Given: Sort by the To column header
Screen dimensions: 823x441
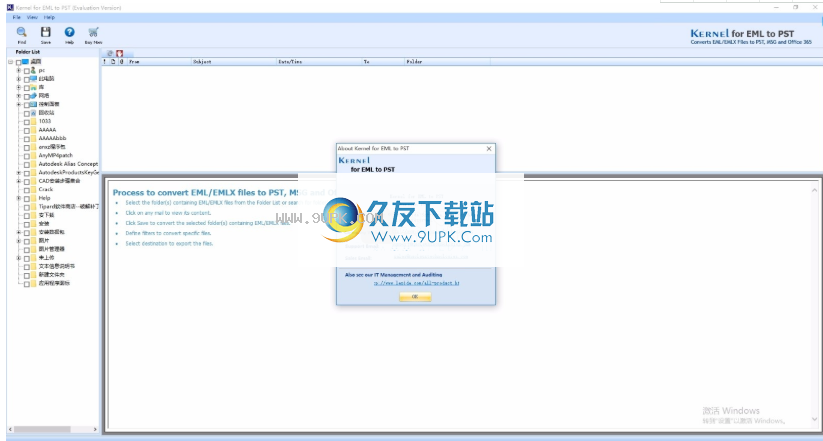Looking at the screenshot, I should 383,61.
